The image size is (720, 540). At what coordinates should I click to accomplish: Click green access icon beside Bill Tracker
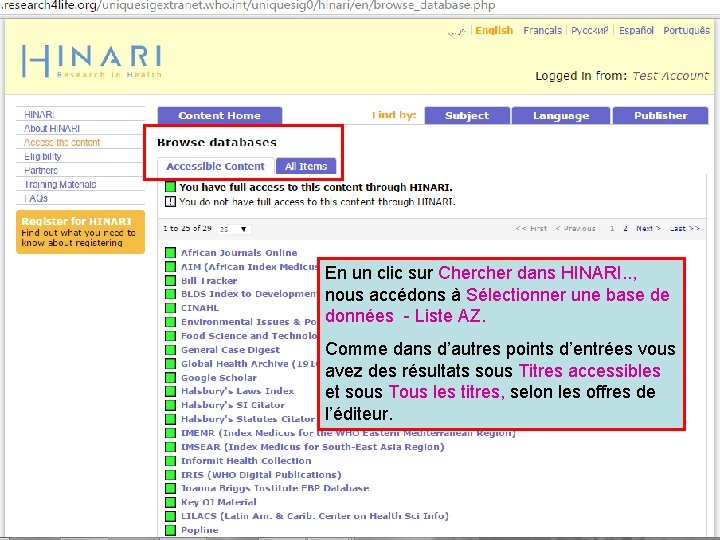point(170,281)
